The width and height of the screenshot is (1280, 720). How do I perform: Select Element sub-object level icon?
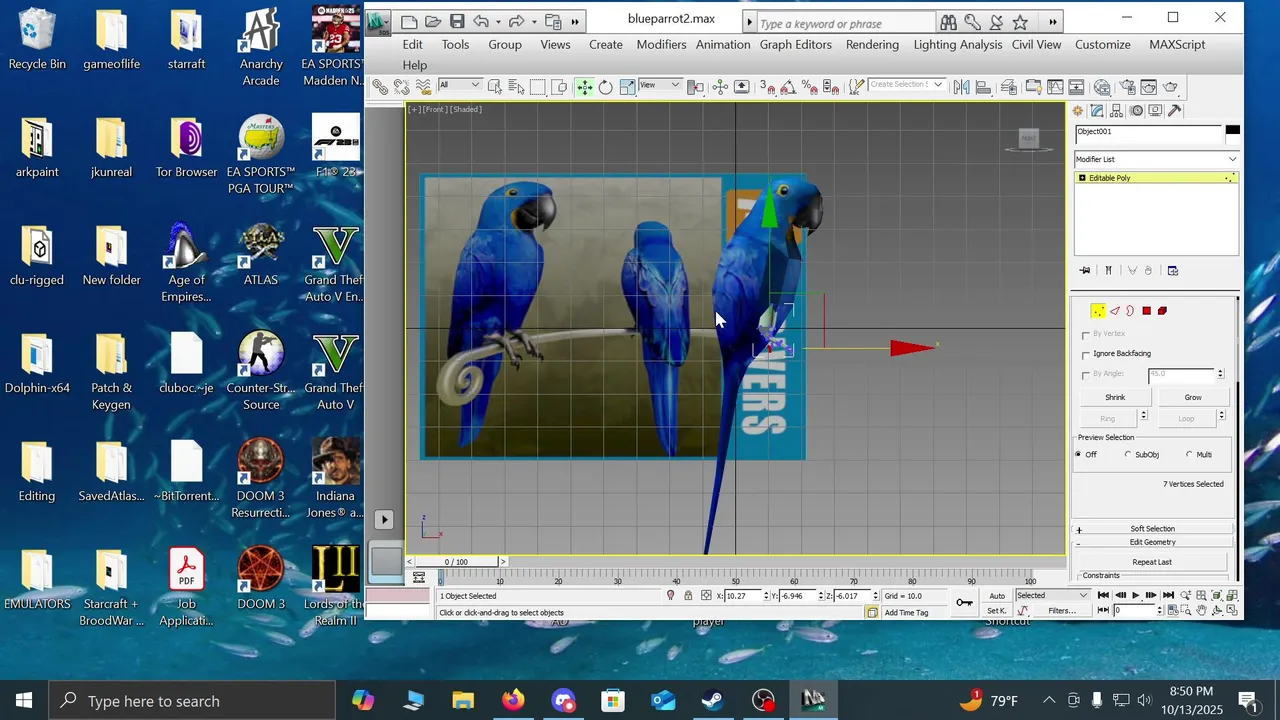pos(1162,311)
